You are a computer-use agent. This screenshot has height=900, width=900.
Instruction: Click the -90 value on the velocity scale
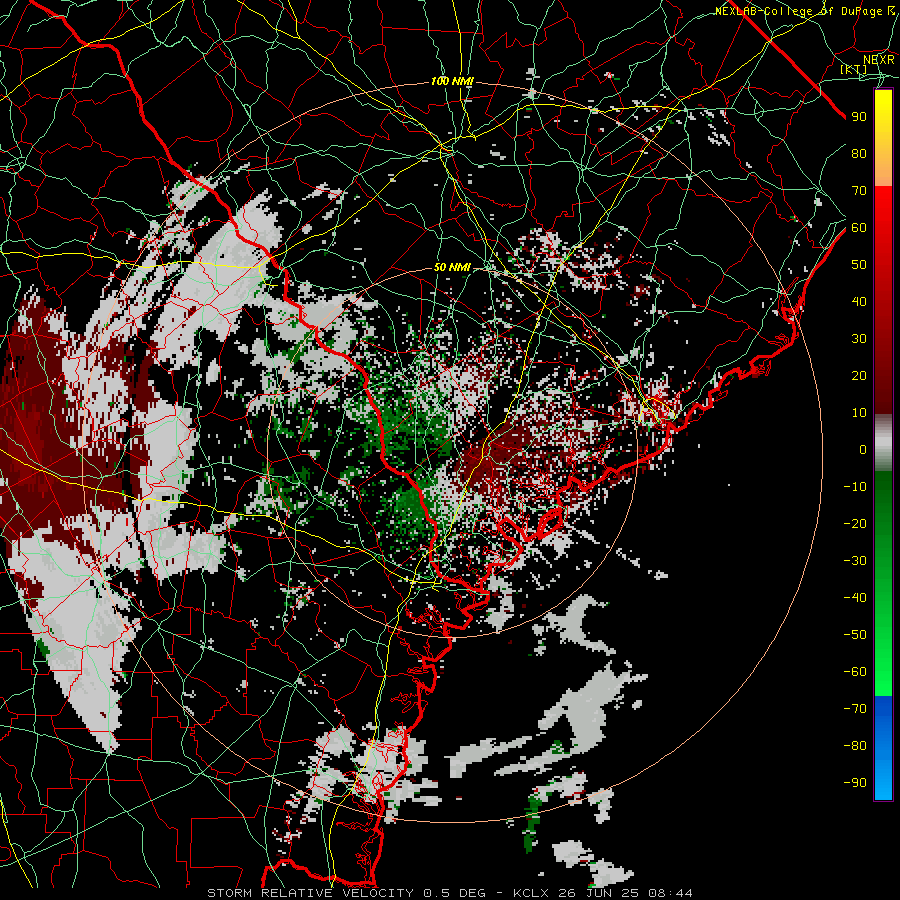point(855,783)
